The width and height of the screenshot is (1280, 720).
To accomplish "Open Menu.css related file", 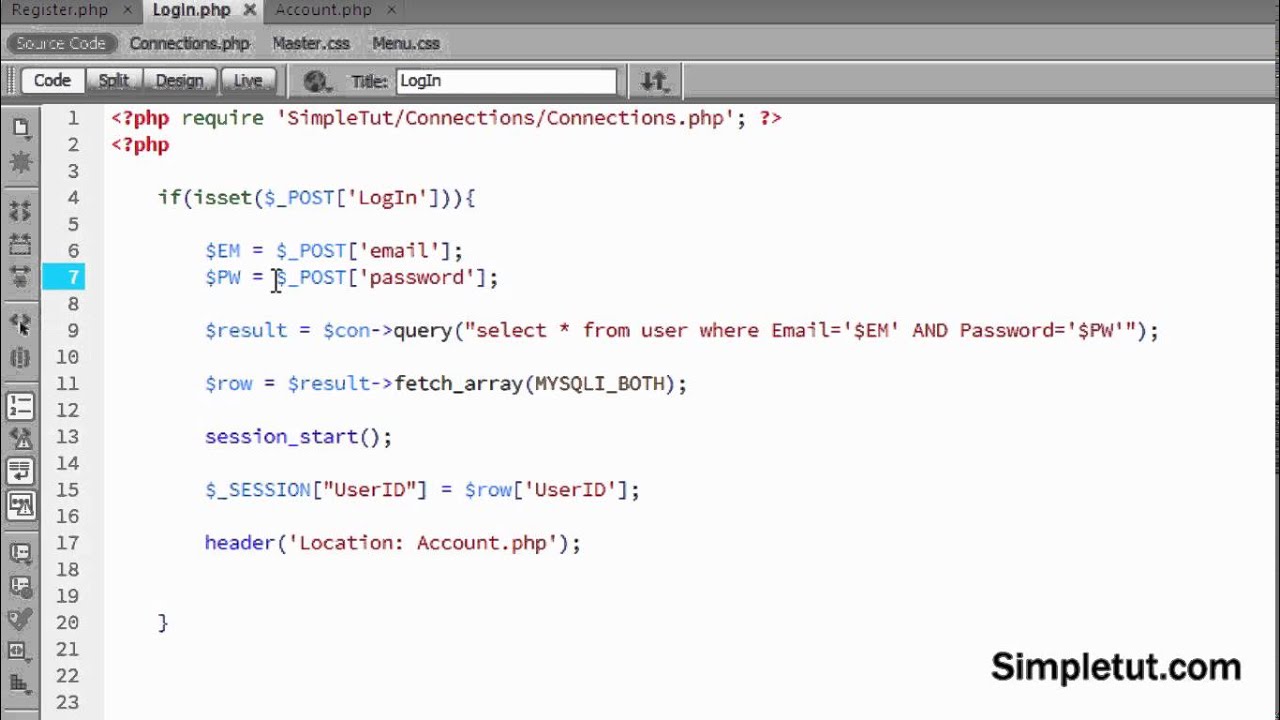I will tap(406, 43).
